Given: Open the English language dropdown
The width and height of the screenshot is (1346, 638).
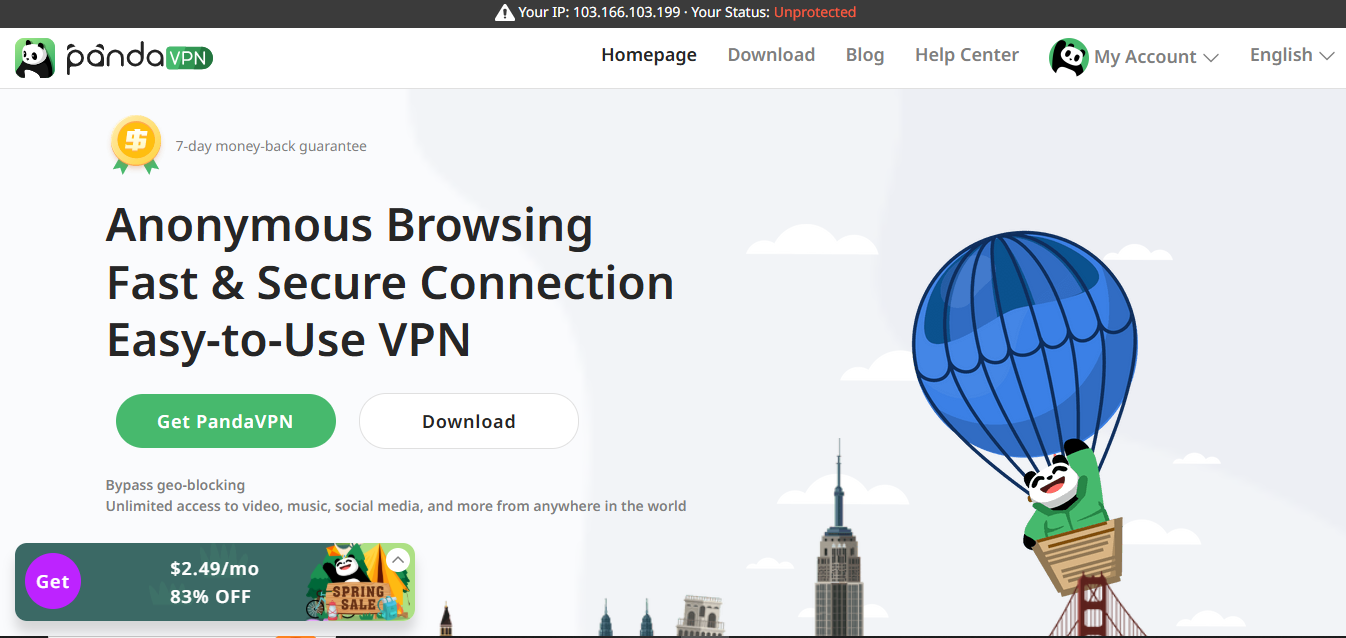Looking at the screenshot, I should pyautogui.click(x=1292, y=55).
